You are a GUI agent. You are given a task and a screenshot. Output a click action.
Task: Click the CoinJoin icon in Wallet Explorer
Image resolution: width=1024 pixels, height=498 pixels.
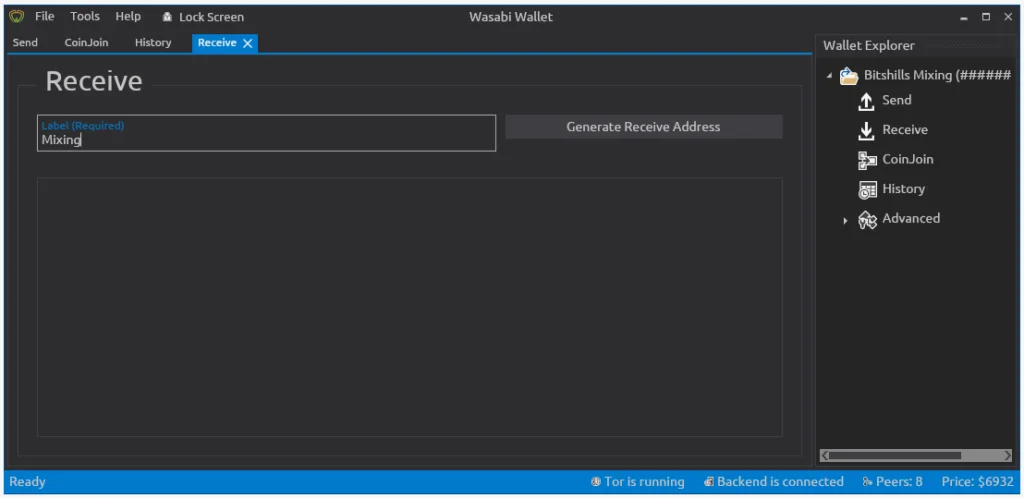[x=867, y=160]
